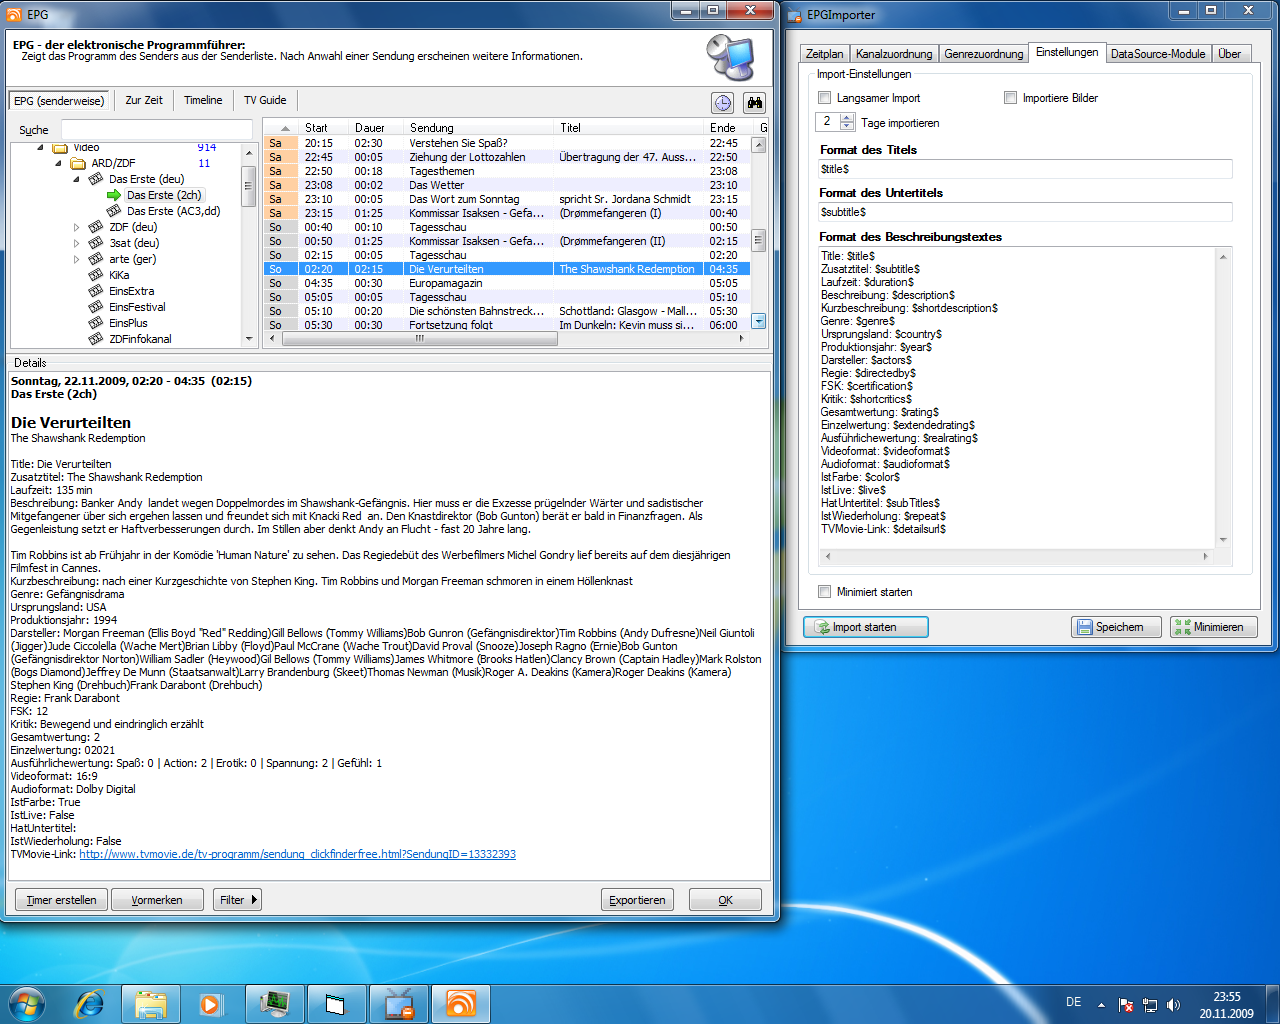The width and height of the screenshot is (1280, 1024).
Task: Toggle the Importiere Bilder checkbox
Action: 1011,98
